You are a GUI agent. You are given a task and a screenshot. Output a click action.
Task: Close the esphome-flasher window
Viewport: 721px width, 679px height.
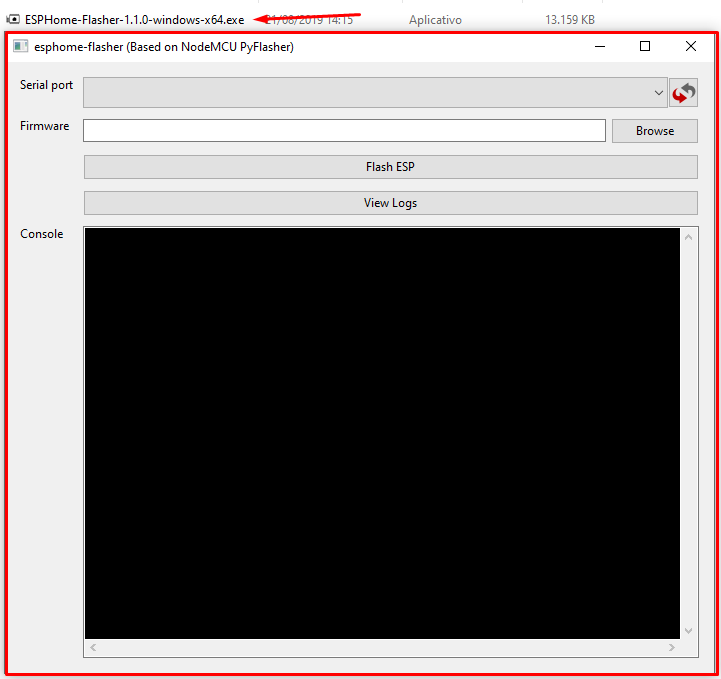pos(690,46)
